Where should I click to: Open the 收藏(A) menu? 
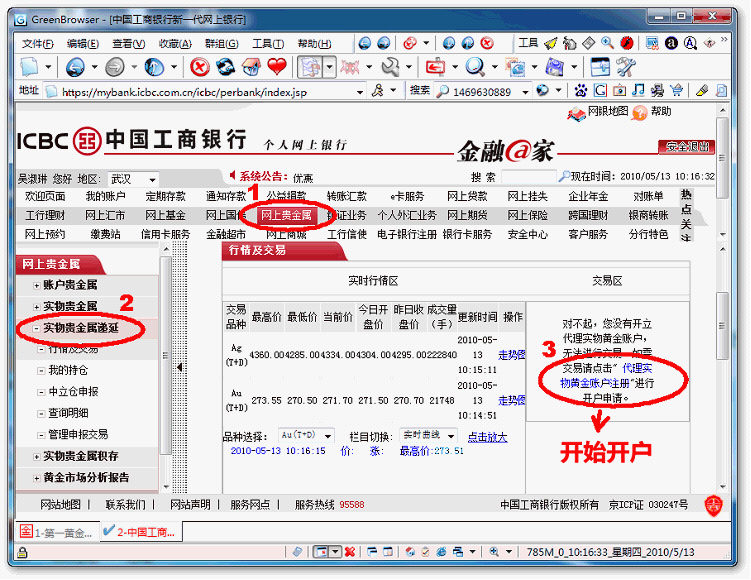(175, 44)
